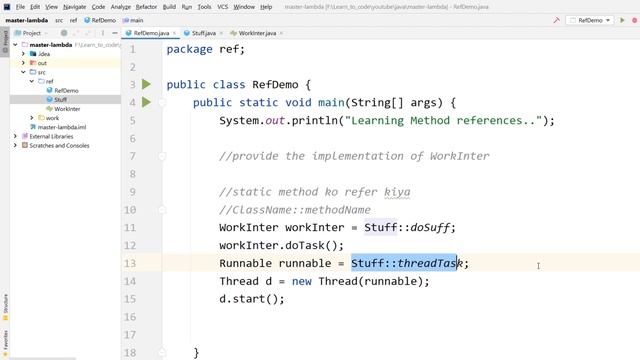Open the RefDemo run configuration dropdown
640x360 pixels.
coord(589,20)
